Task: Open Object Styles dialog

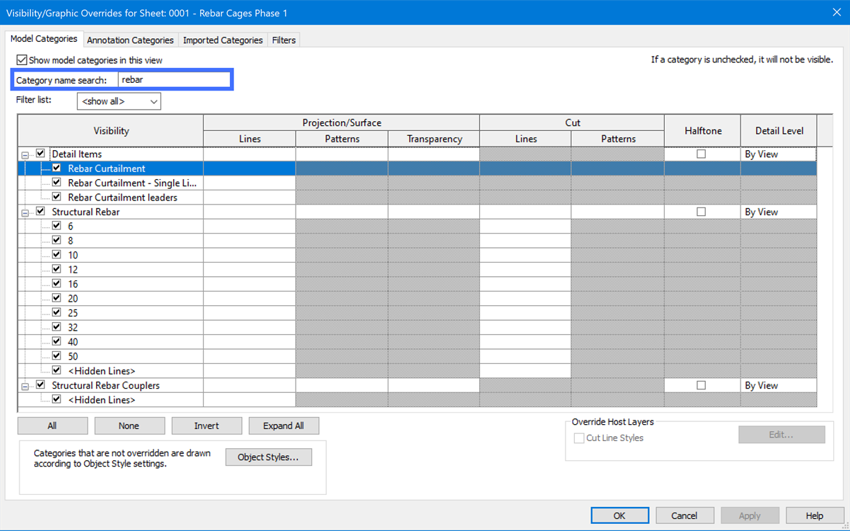Action: click(268, 457)
